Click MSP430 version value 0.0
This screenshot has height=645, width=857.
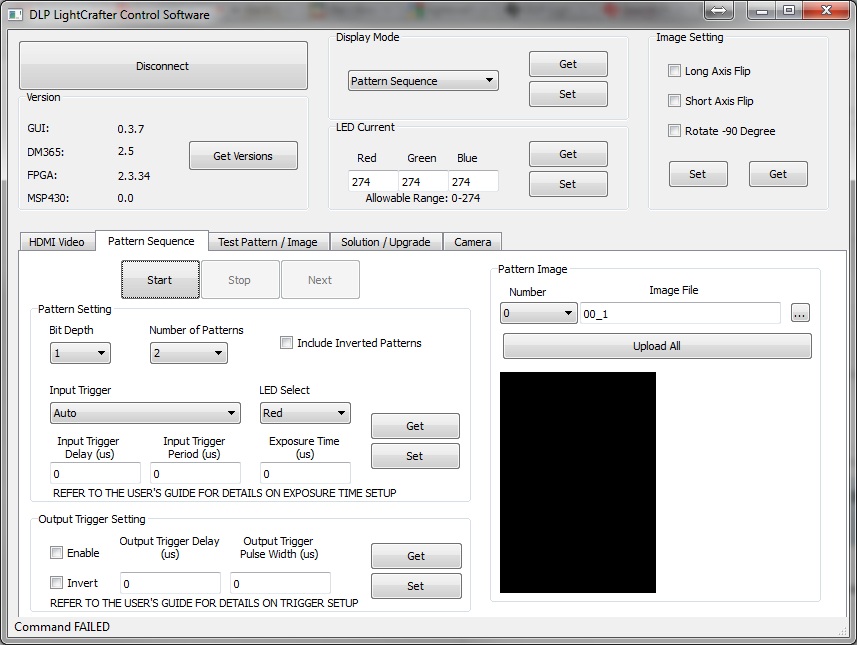point(125,198)
